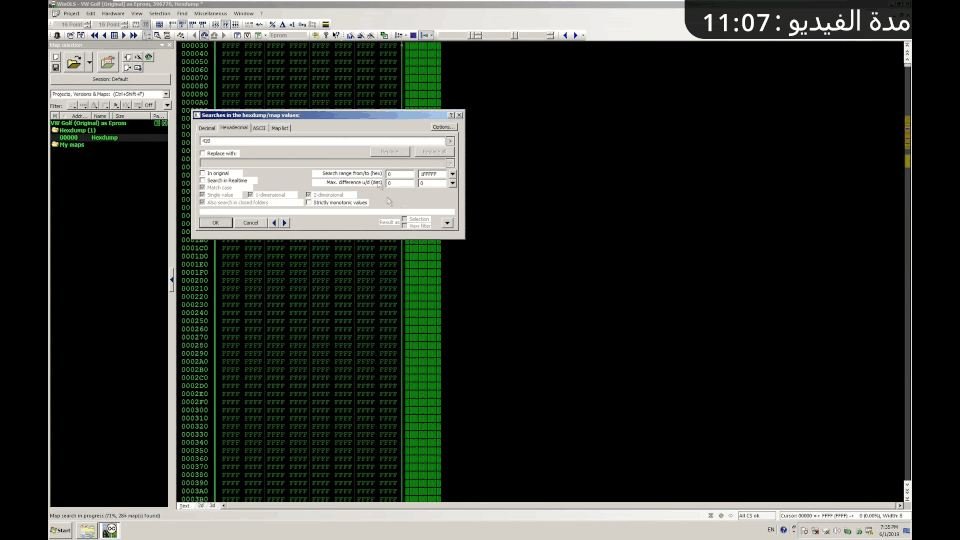Toggle the Match case checkbox

pyautogui.click(x=203, y=187)
